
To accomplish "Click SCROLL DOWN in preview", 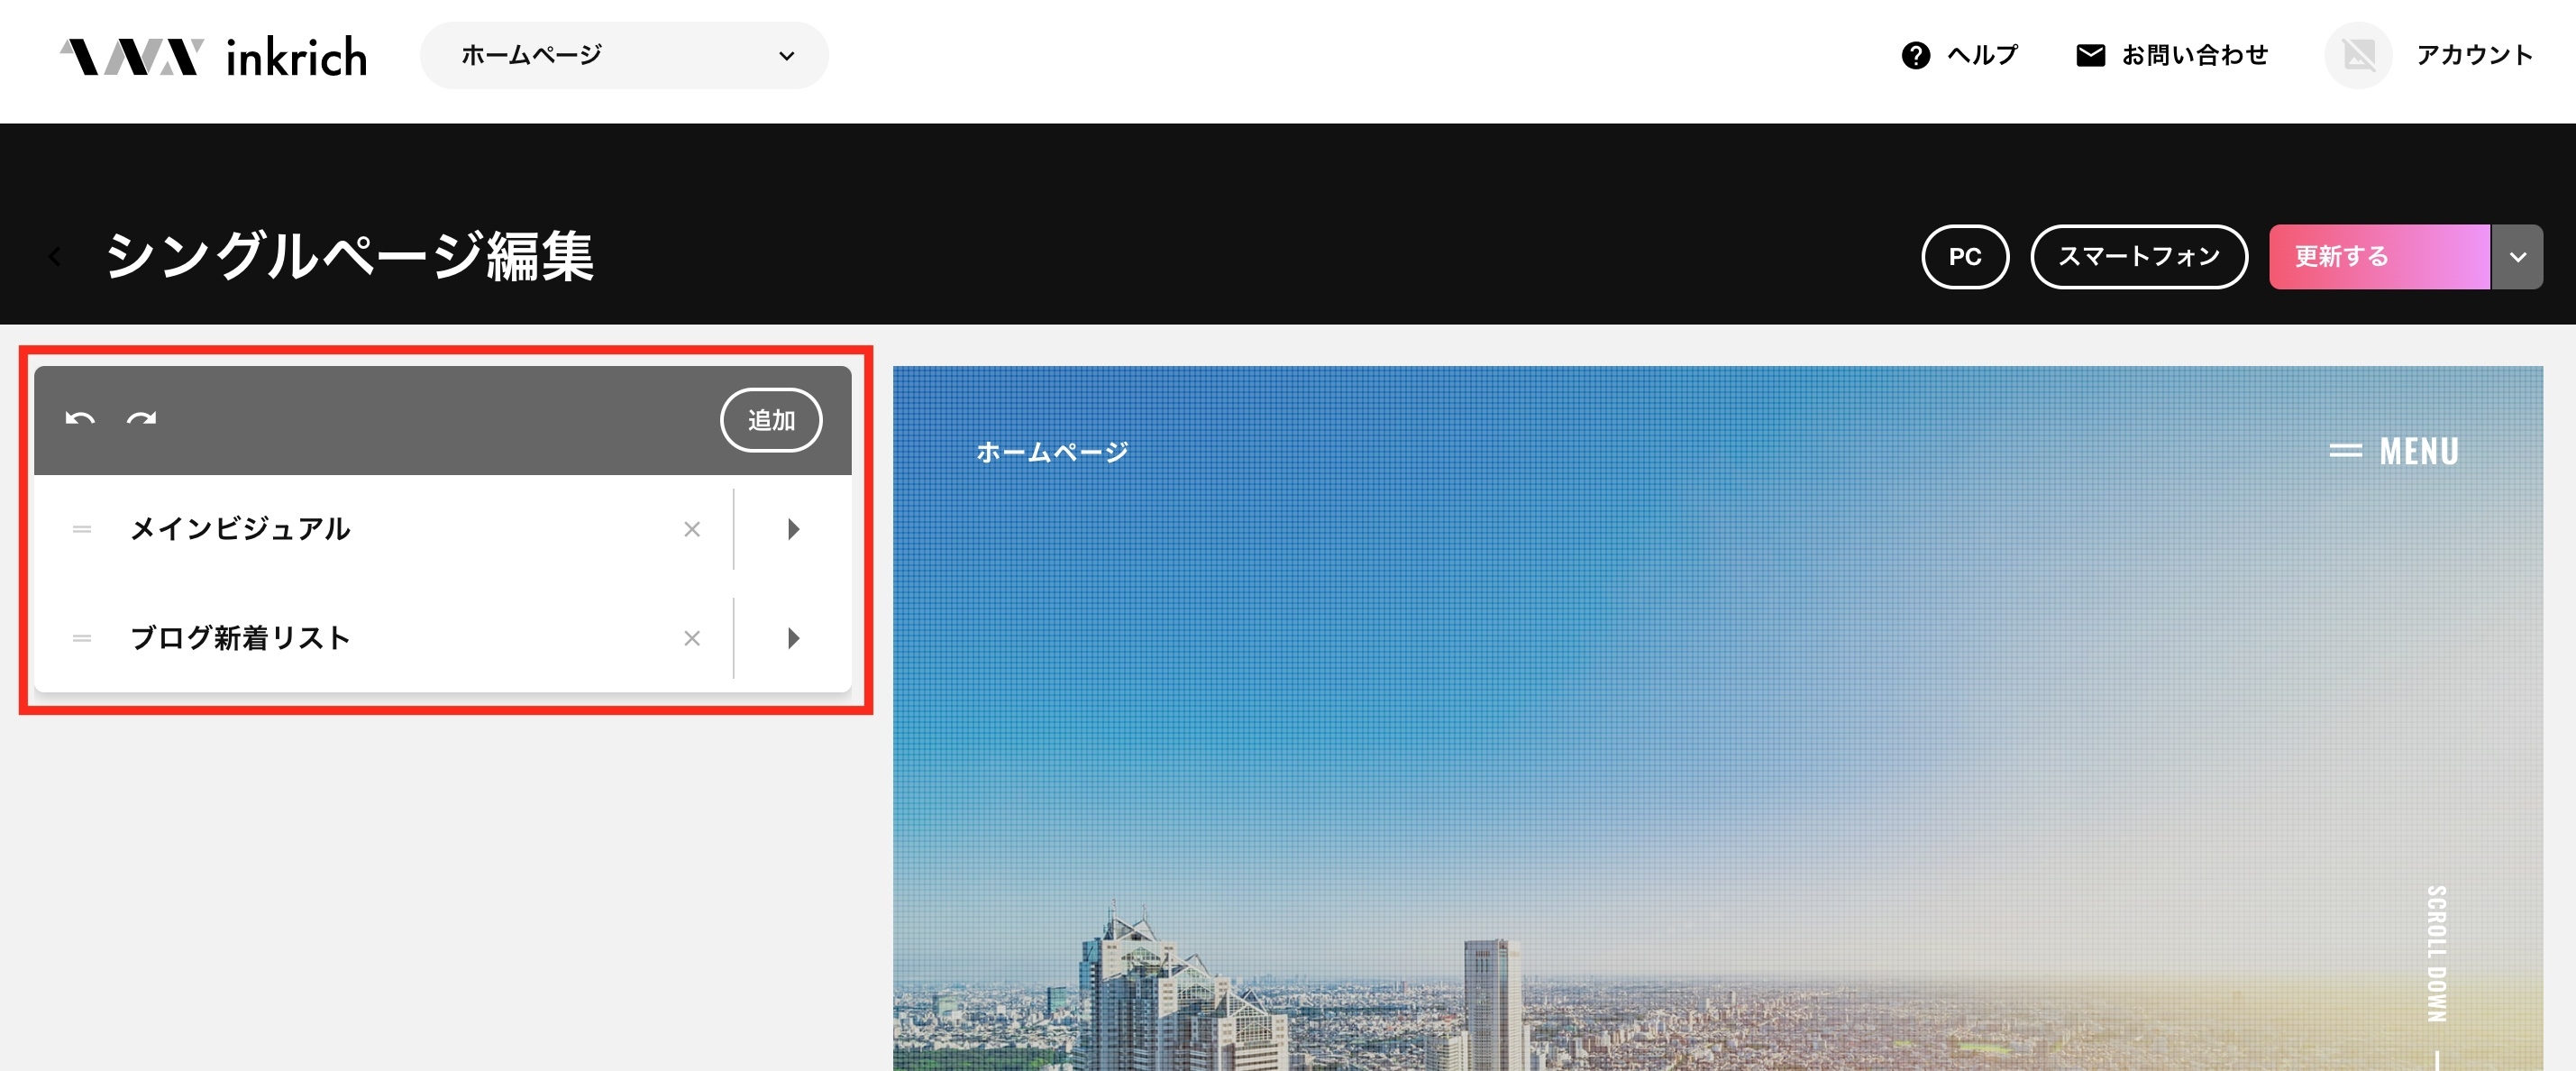I will pos(2437,954).
